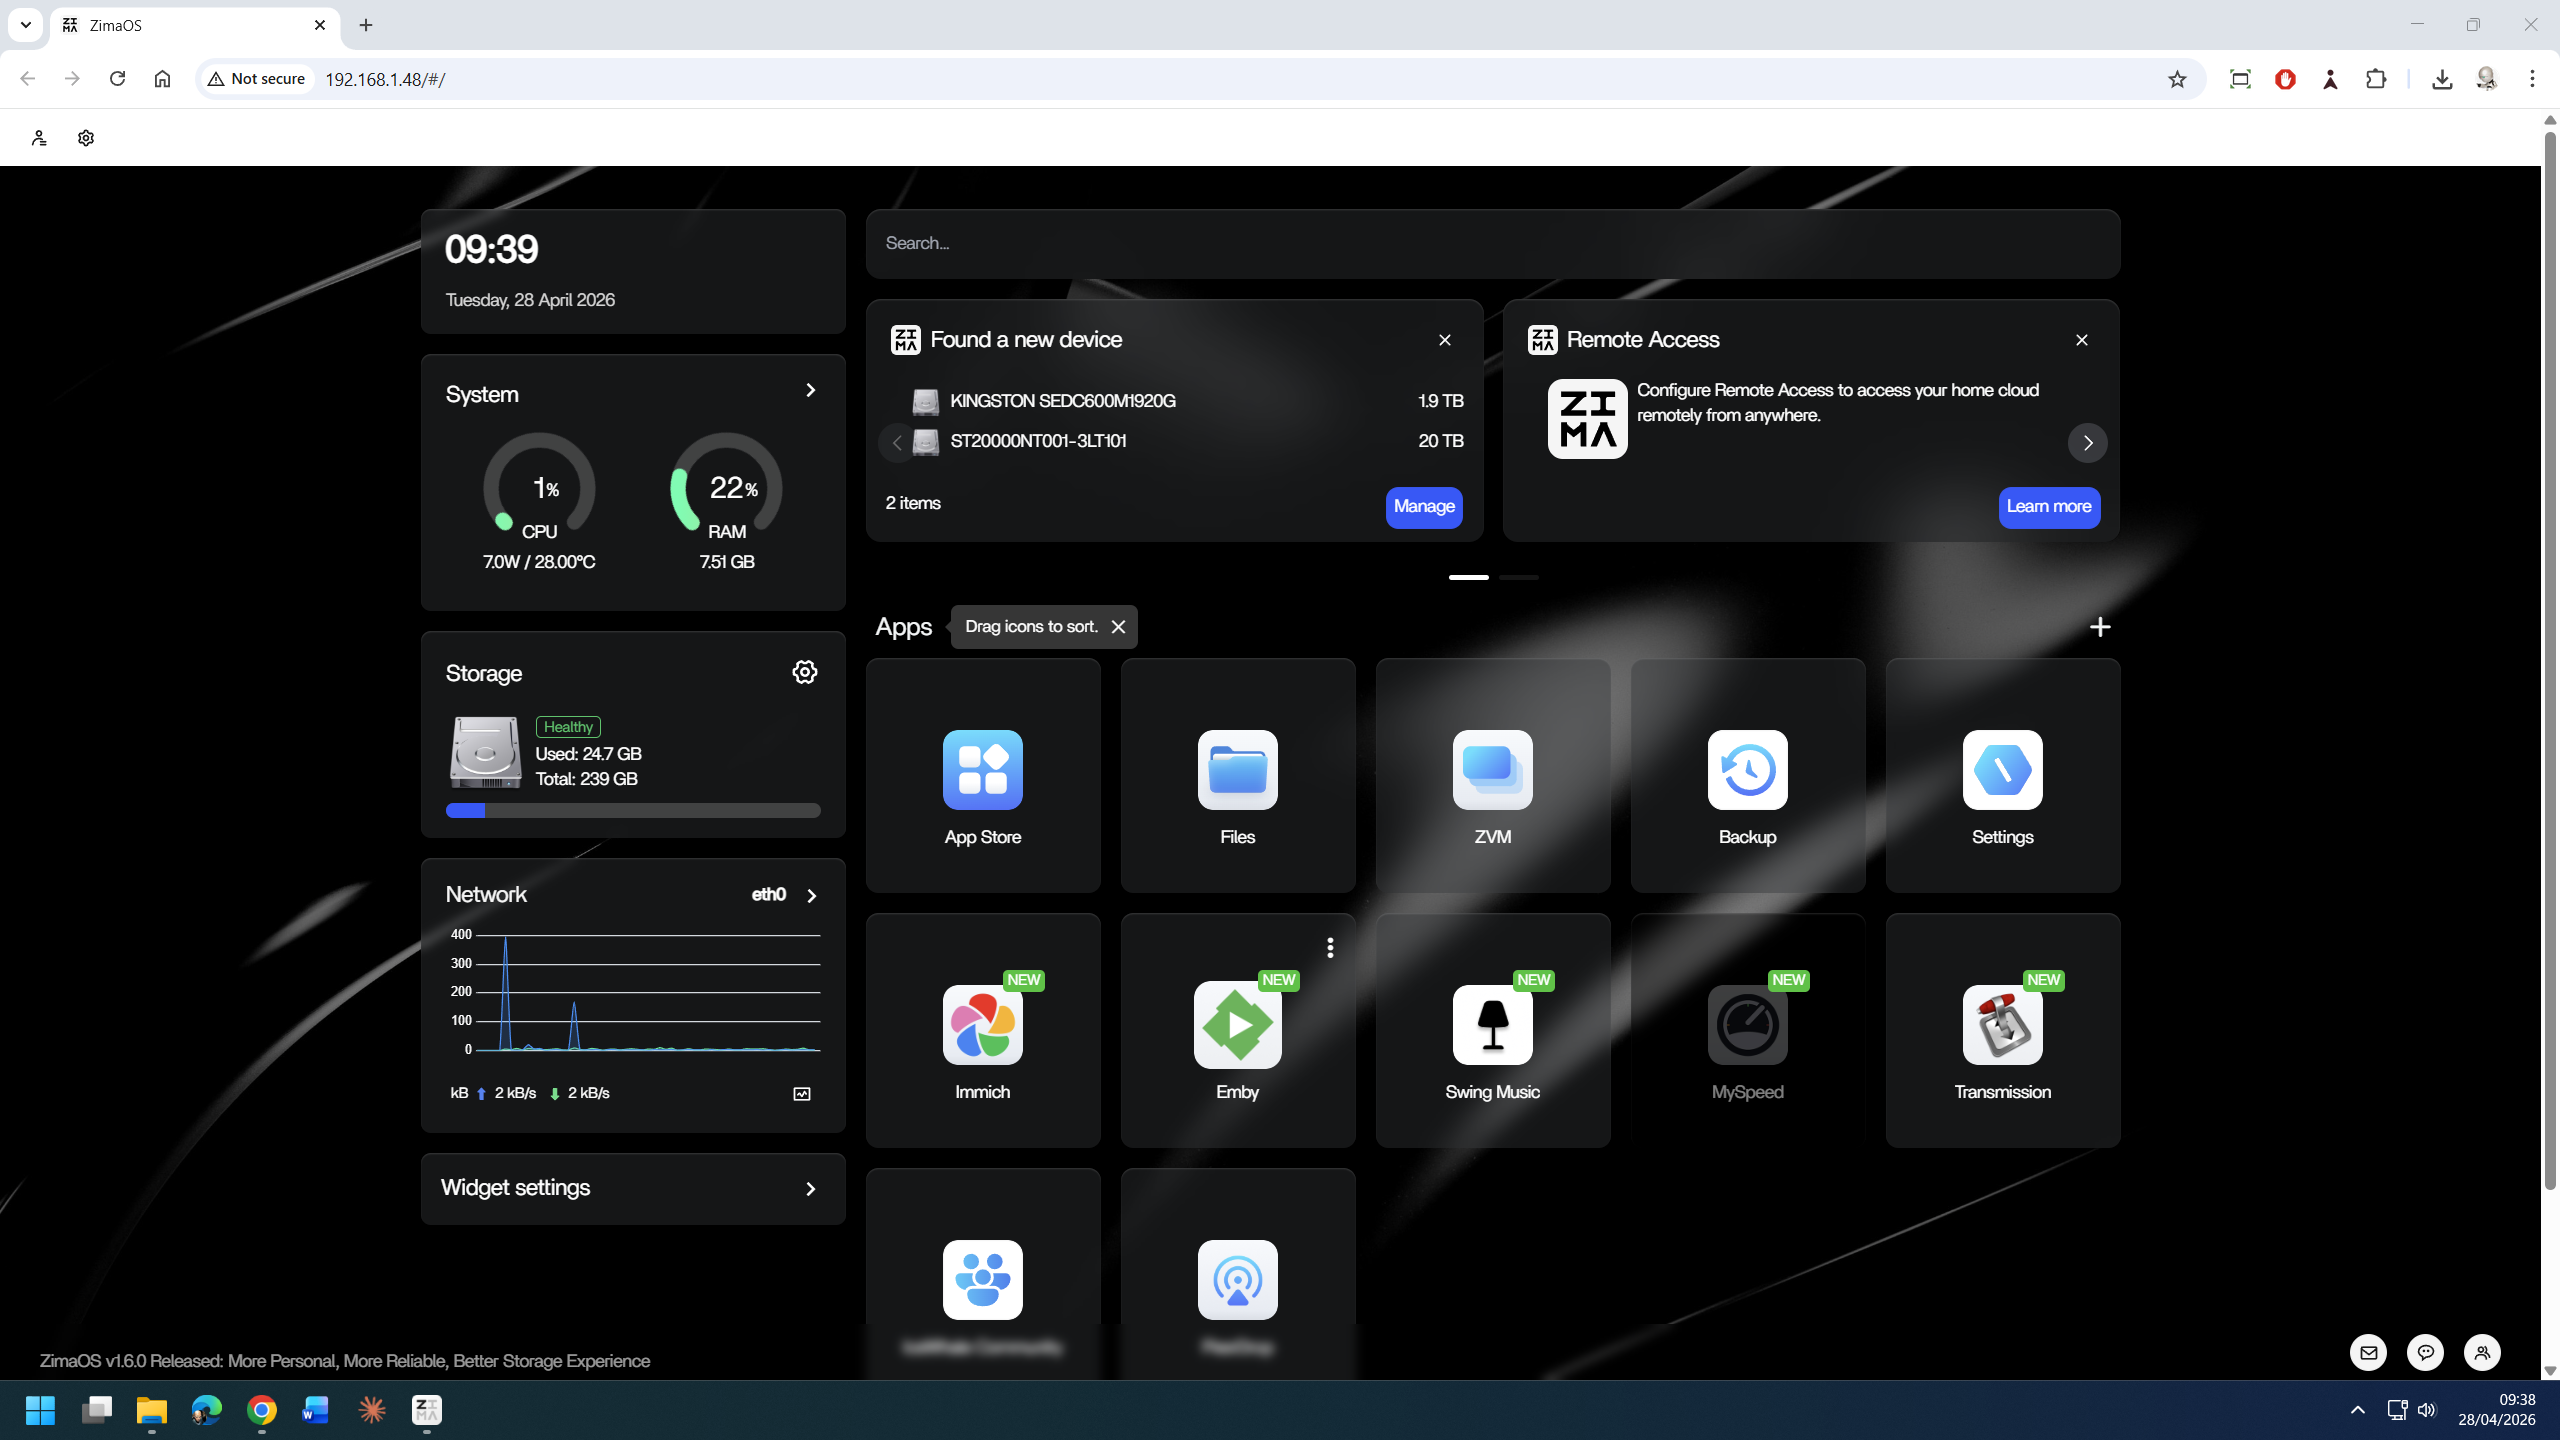Open the Files app
The width and height of the screenshot is (2560, 1440).
click(x=1237, y=775)
